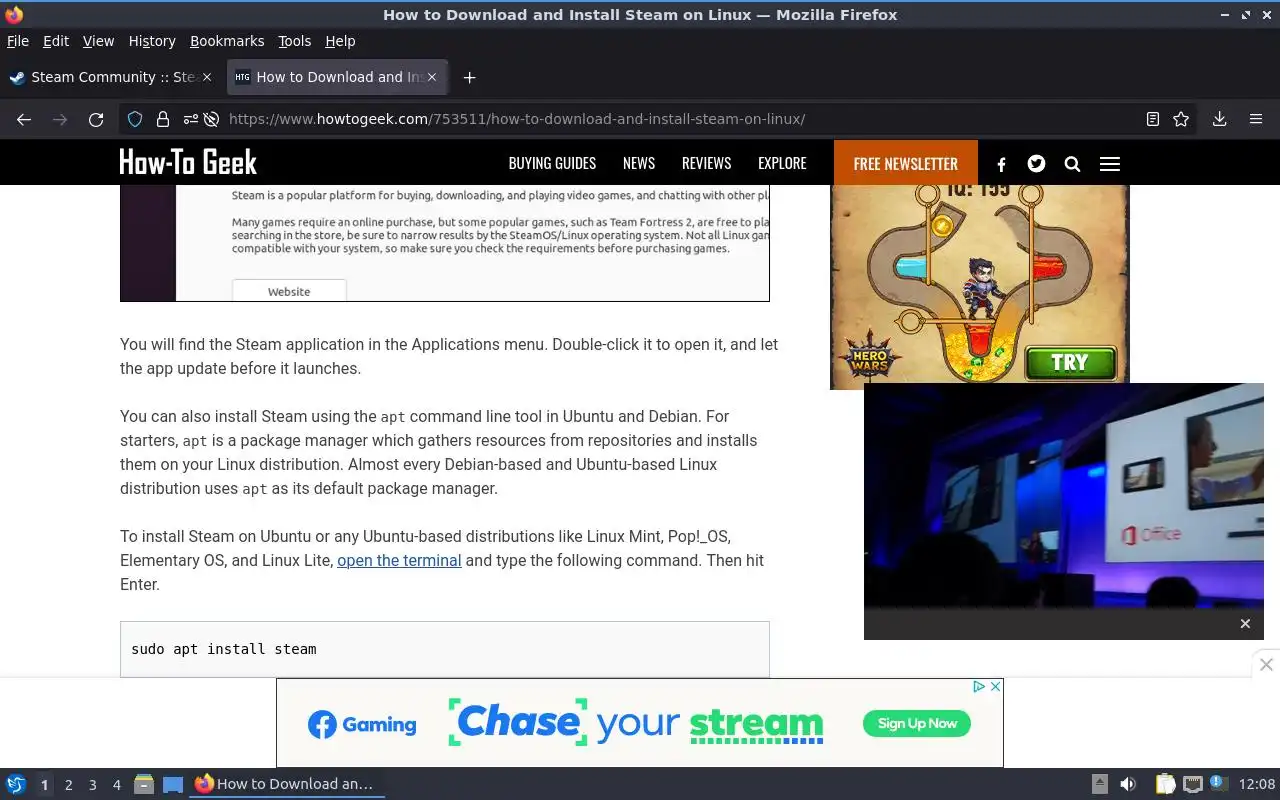Click the autoplay blocked icon

pyautogui.click(x=211, y=119)
